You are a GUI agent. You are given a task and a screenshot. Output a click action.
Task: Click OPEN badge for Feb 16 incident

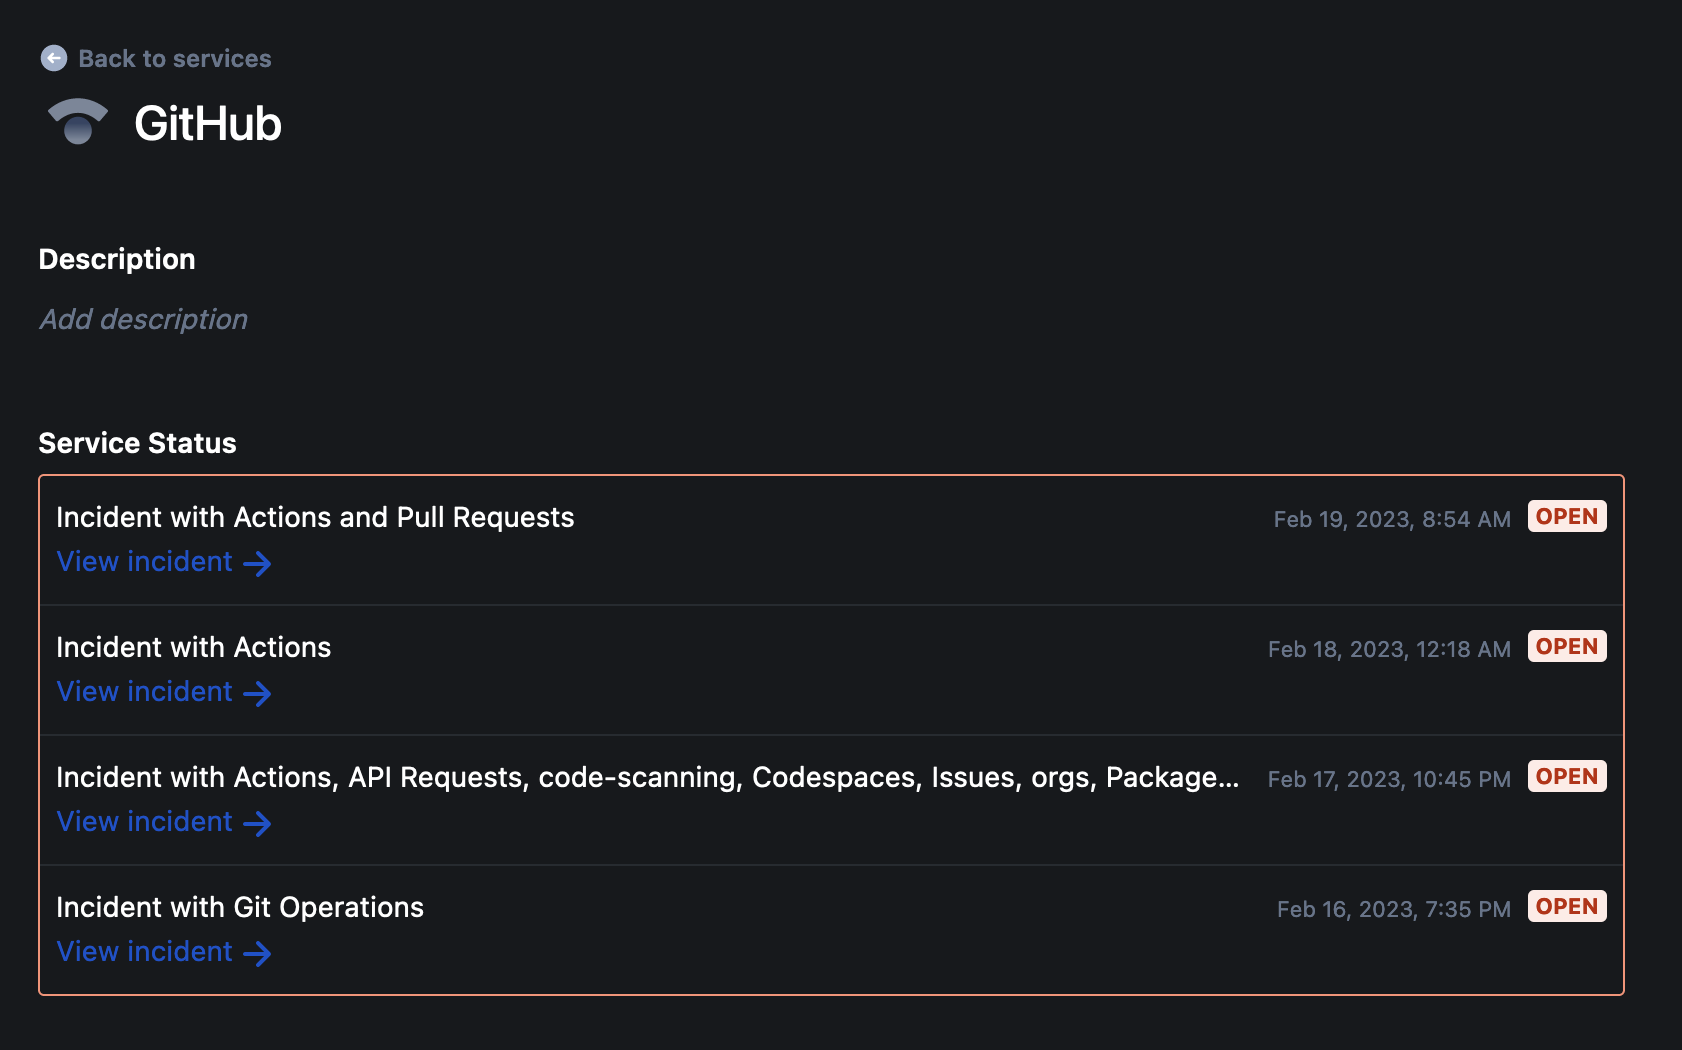point(1567,907)
